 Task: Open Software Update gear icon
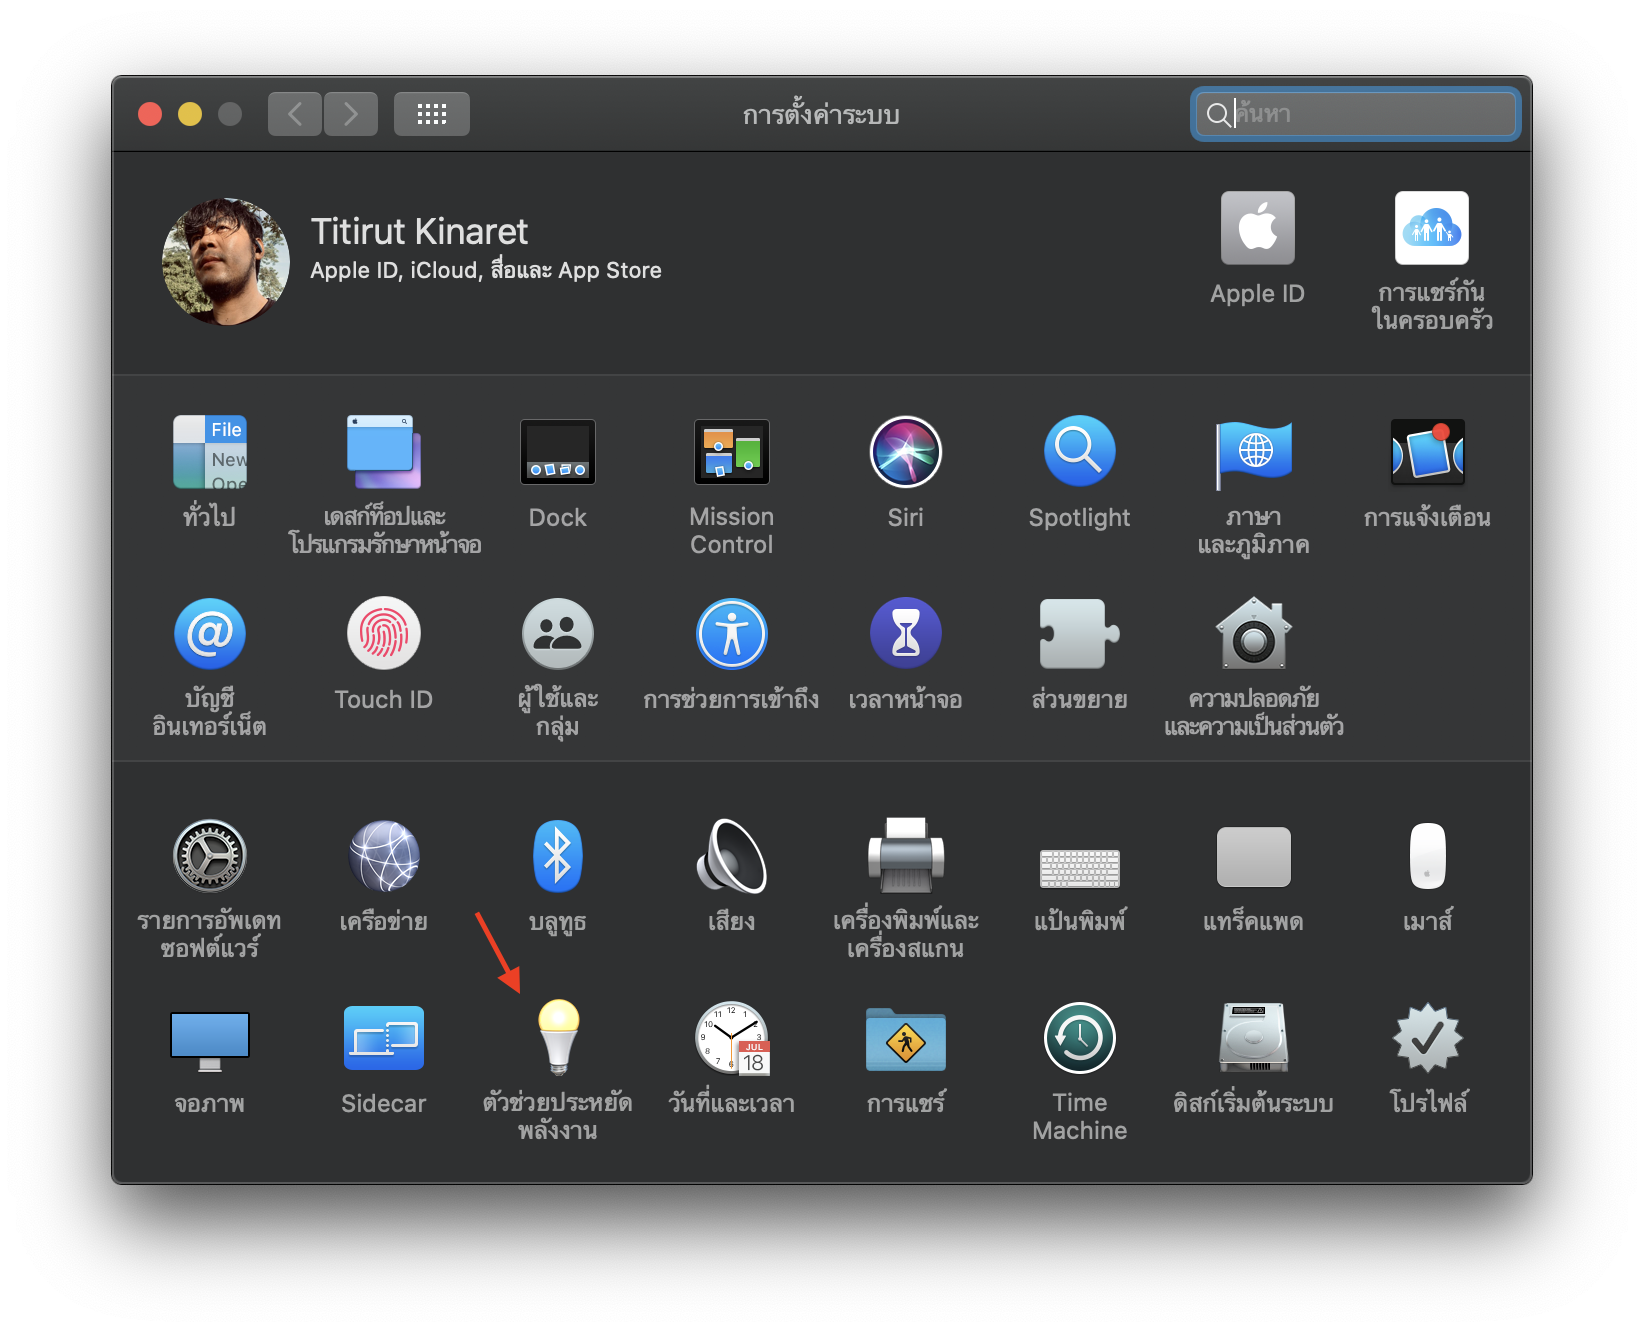pos(210,856)
